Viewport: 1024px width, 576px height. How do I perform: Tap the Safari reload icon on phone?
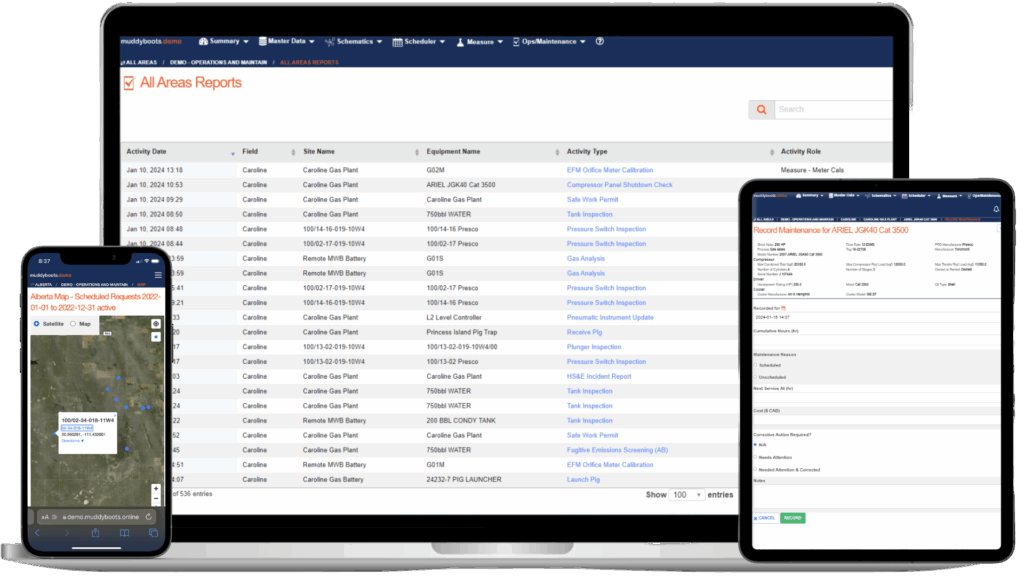pos(149,517)
